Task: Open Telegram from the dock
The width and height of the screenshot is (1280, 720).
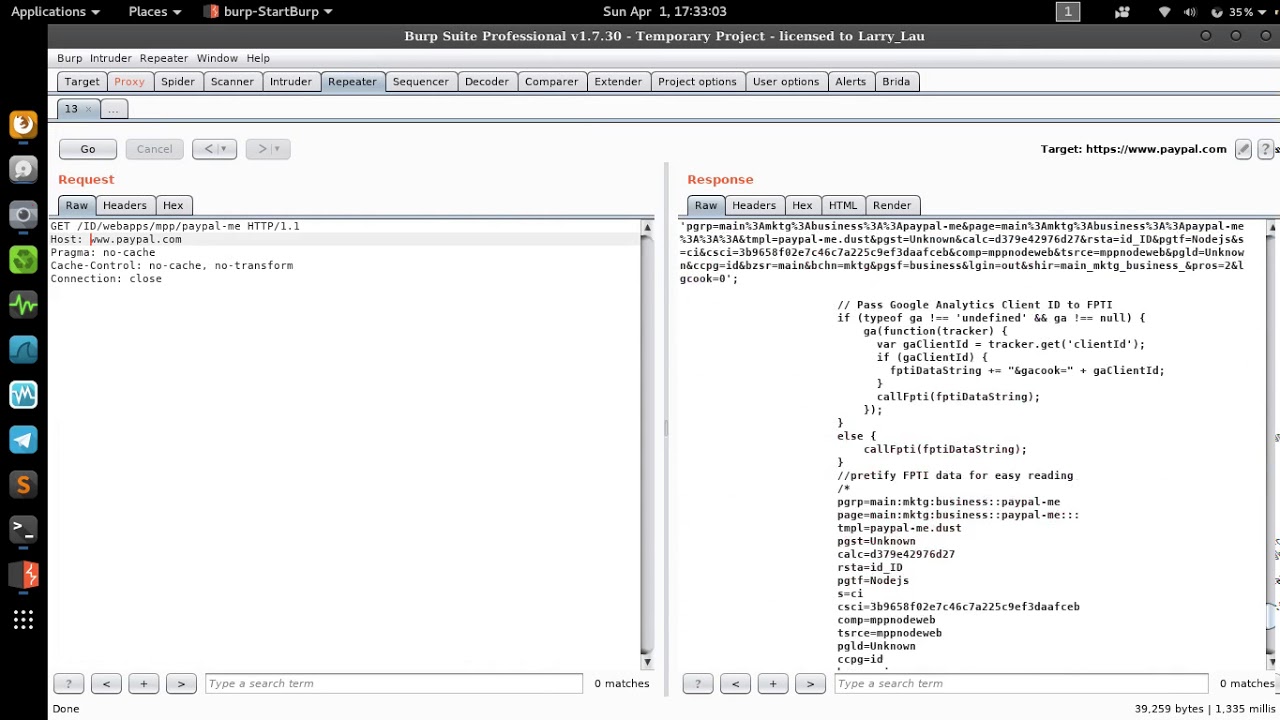Action: pyautogui.click(x=23, y=439)
